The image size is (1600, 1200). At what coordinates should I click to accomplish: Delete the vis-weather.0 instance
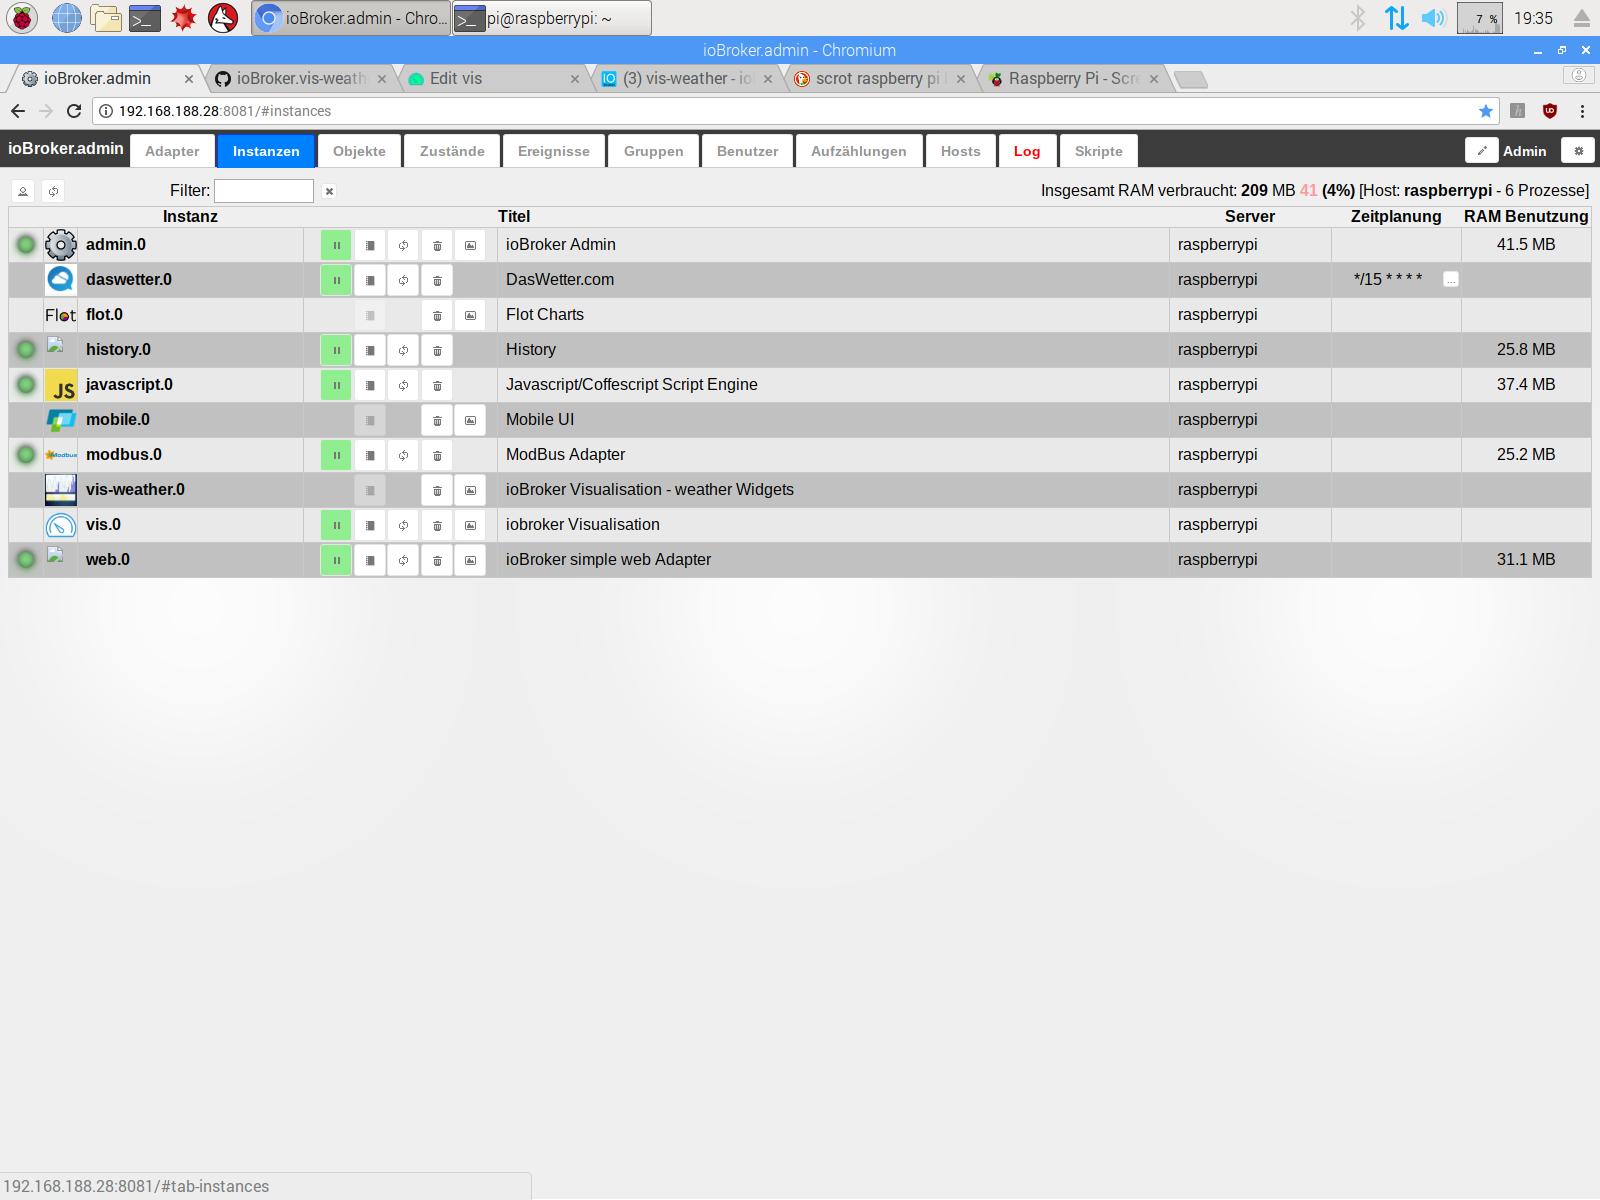437,490
